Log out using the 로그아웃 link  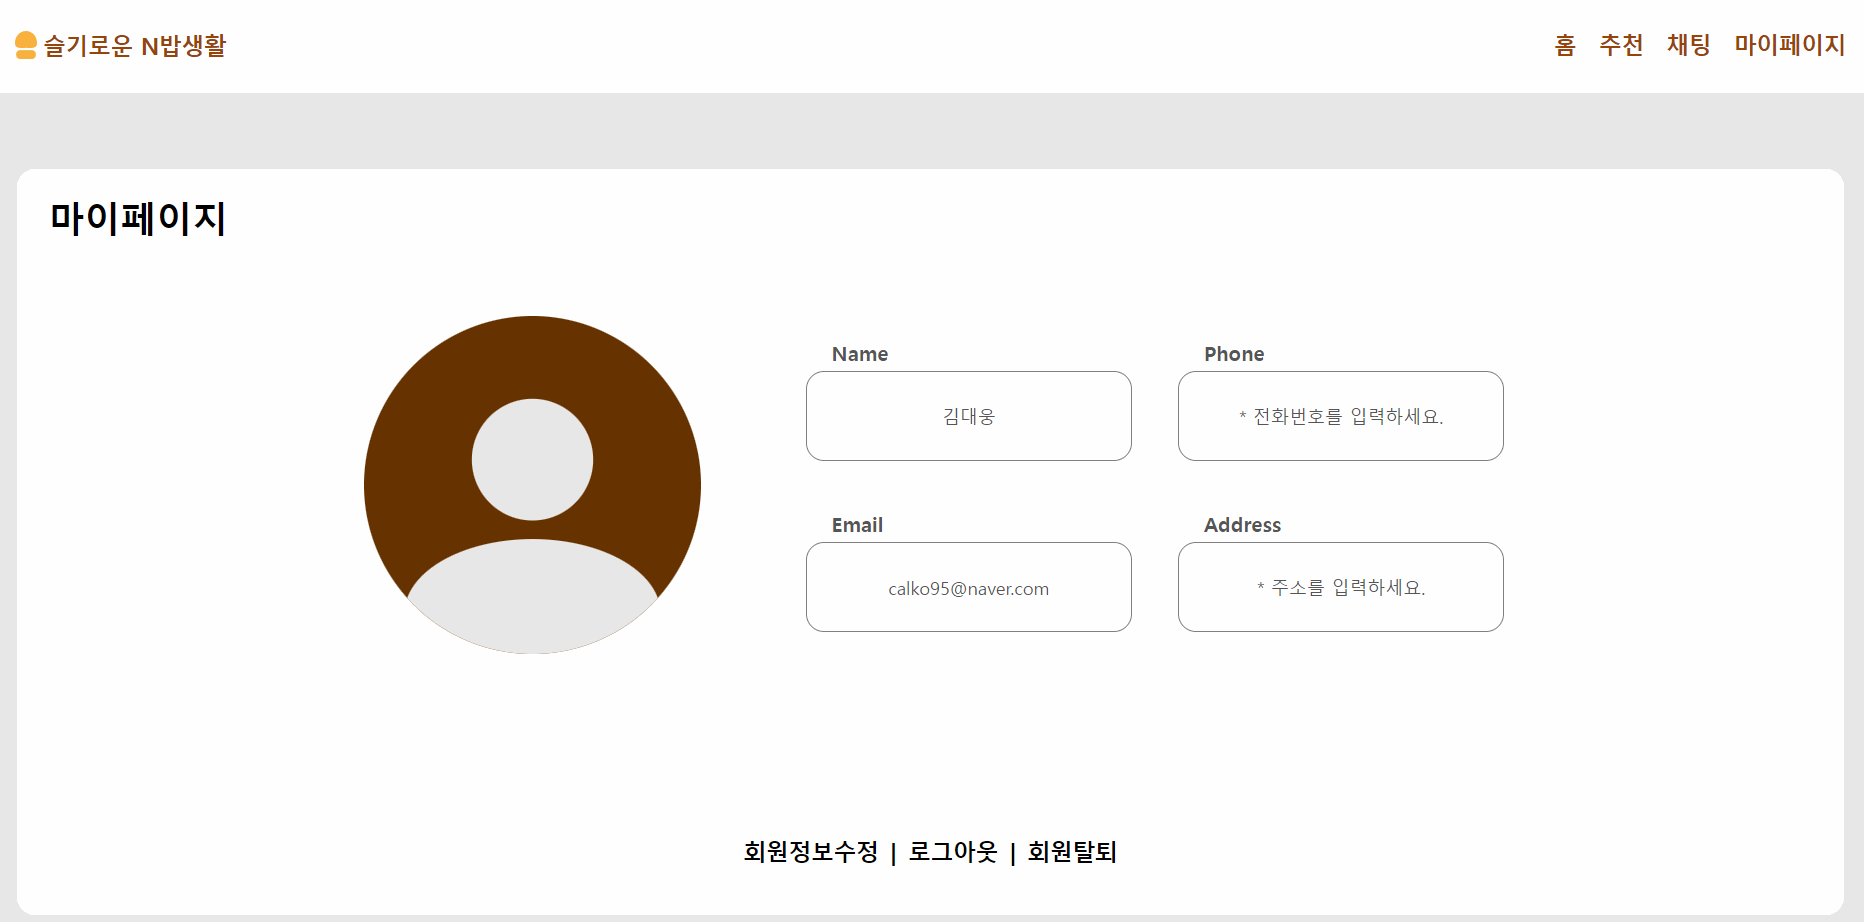click(x=952, y=852)
